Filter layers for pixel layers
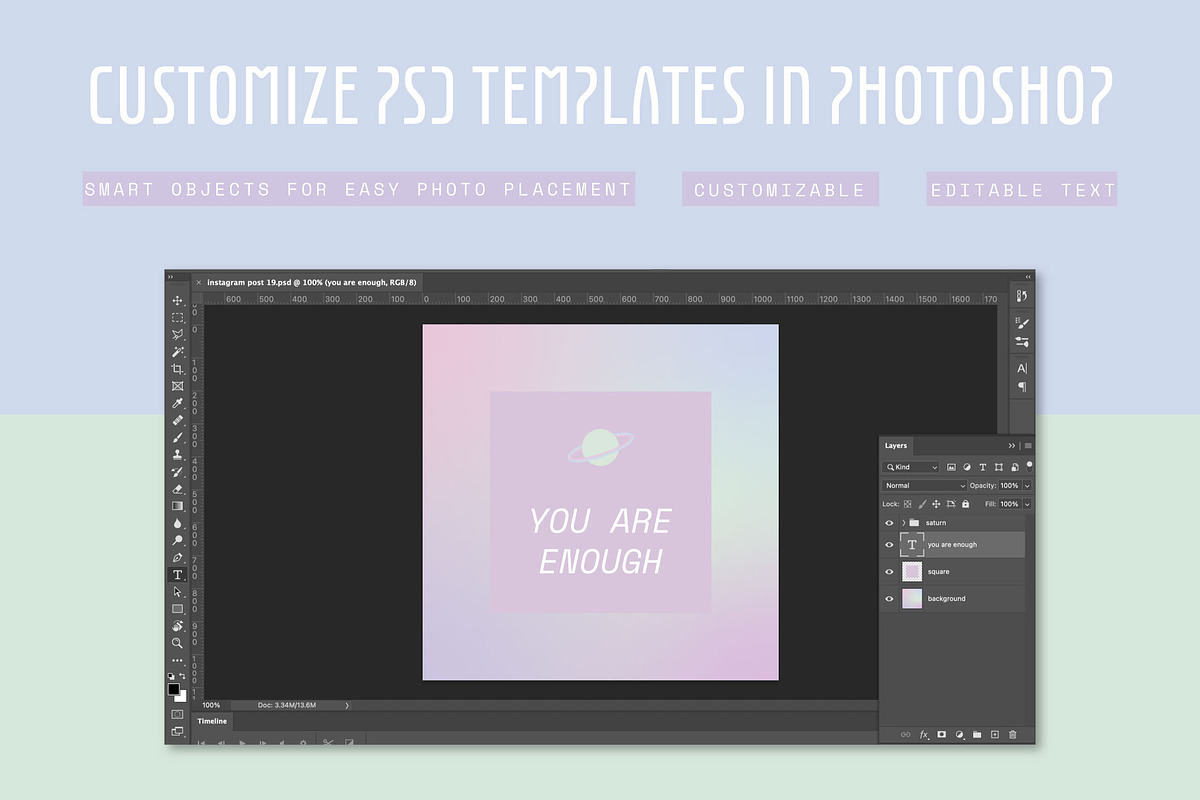This screenshot has height=800, width=1200. pos(951,467)
